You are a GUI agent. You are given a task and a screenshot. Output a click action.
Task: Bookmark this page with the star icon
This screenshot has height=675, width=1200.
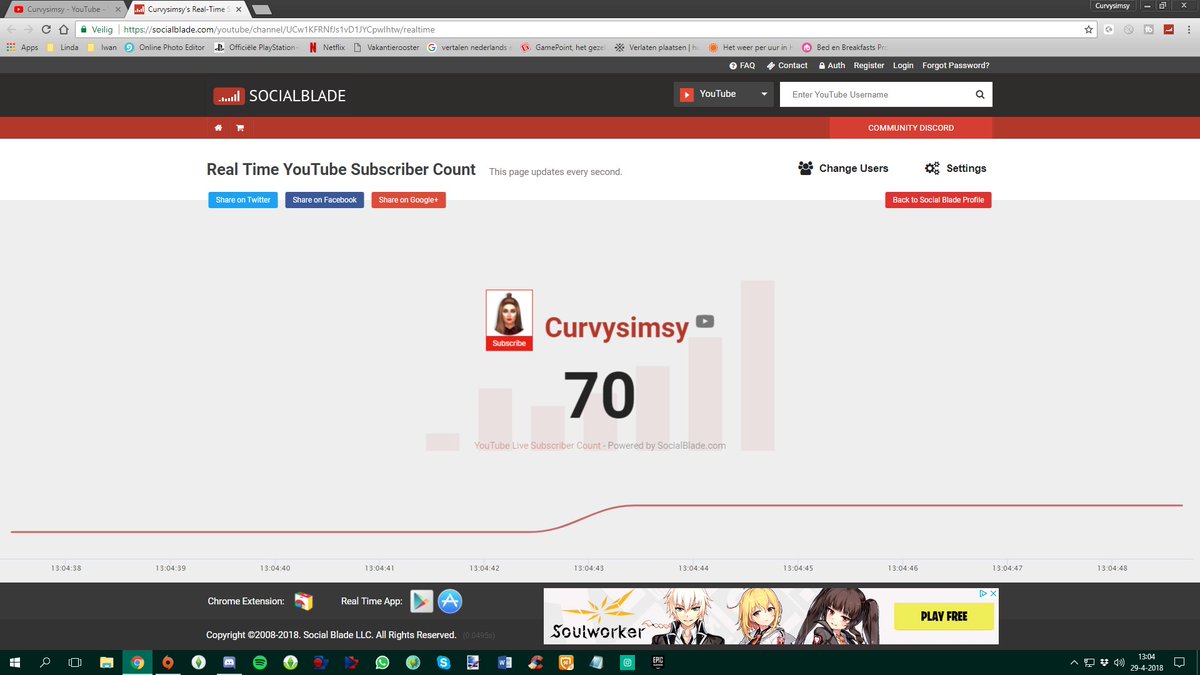(x=1088, y=30)
